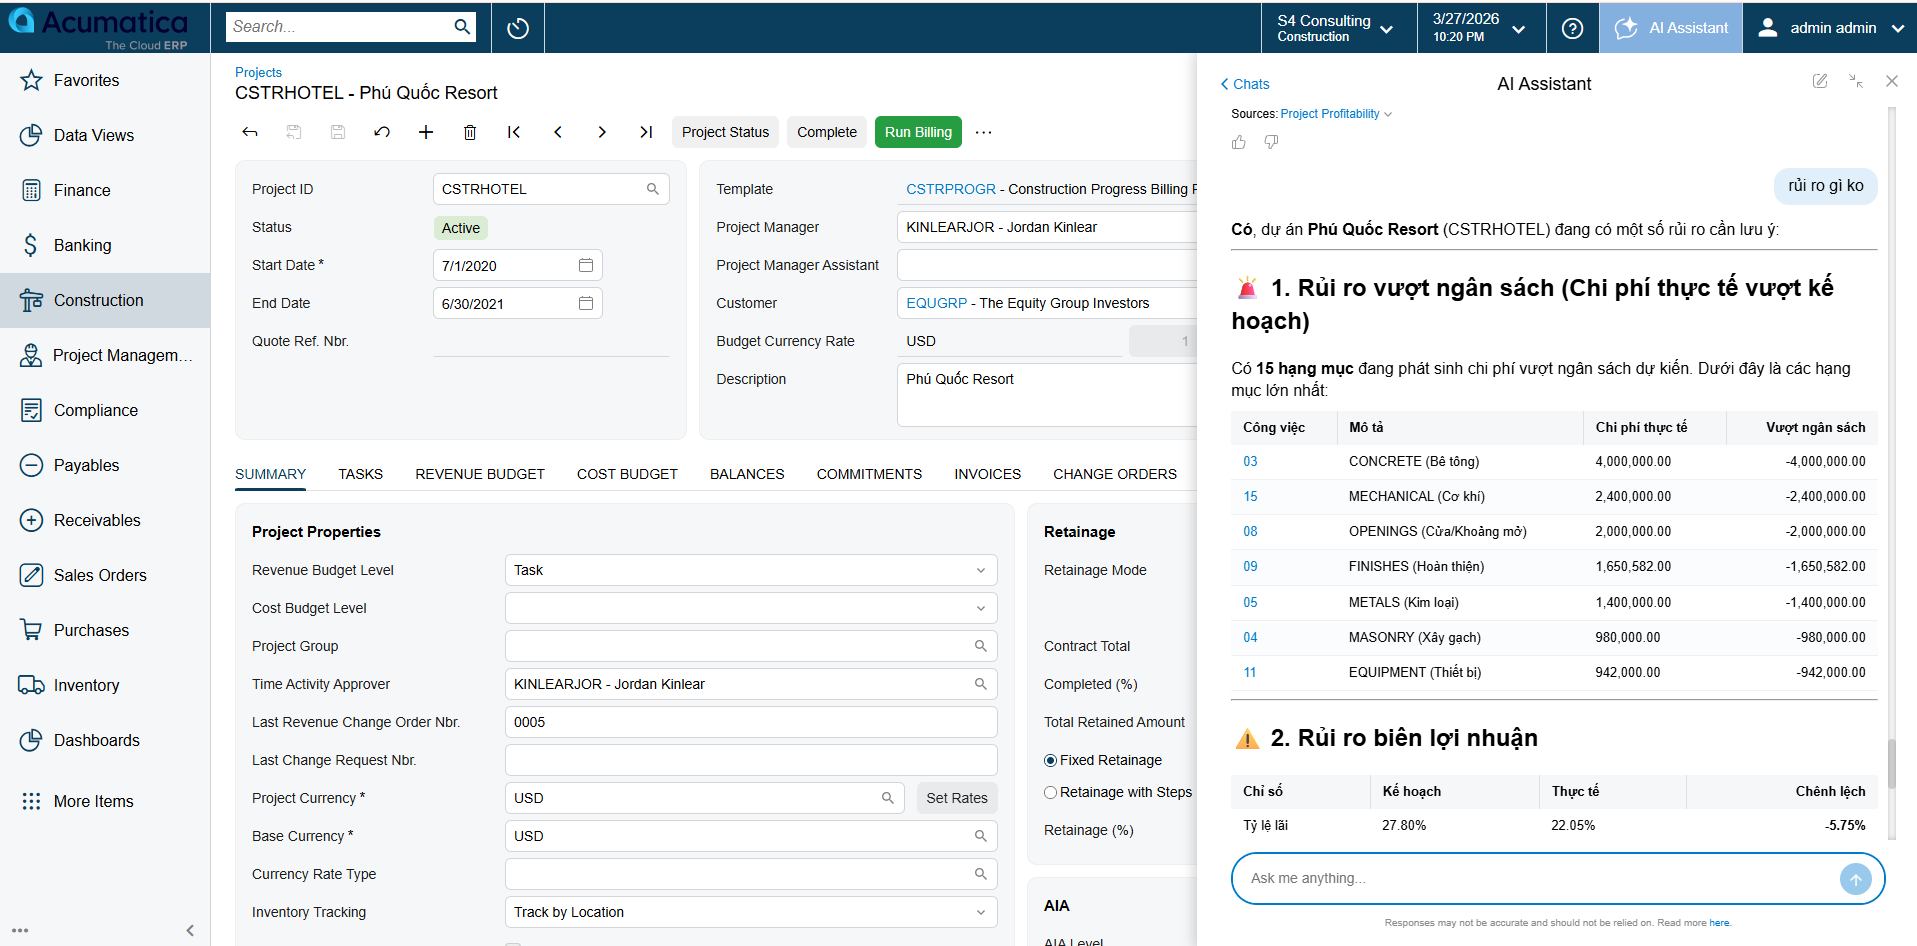
Task: Open the Inventory Tracking dropdown
Action: tap(980, 912)
